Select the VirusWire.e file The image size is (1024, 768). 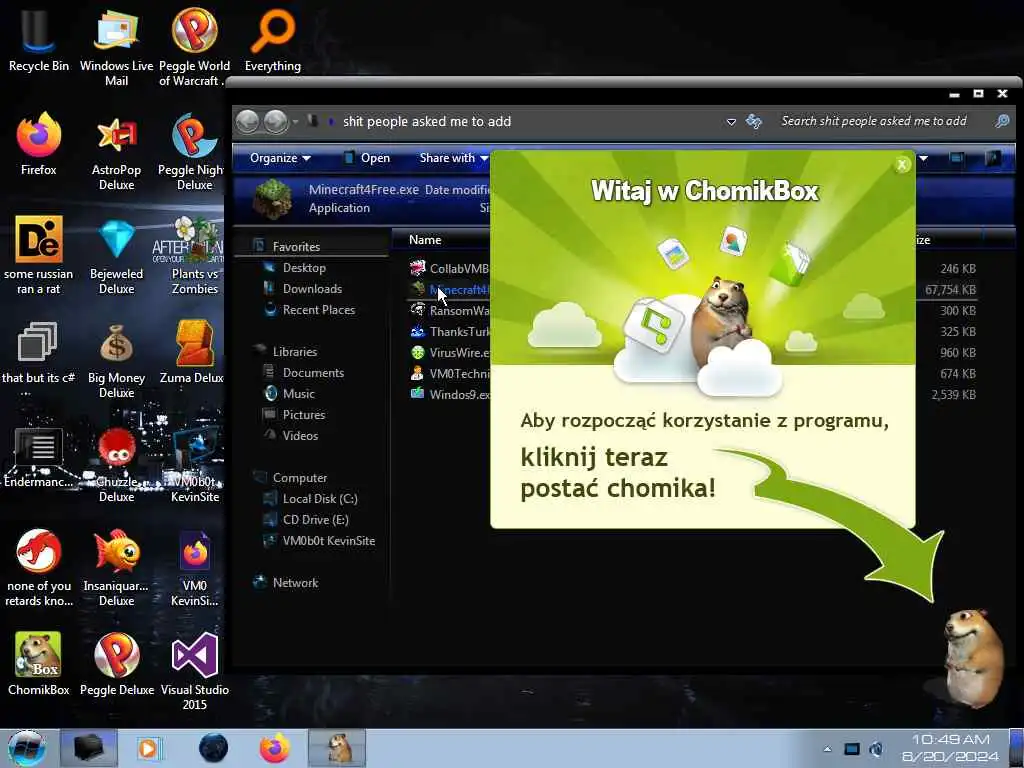[449, 353]
